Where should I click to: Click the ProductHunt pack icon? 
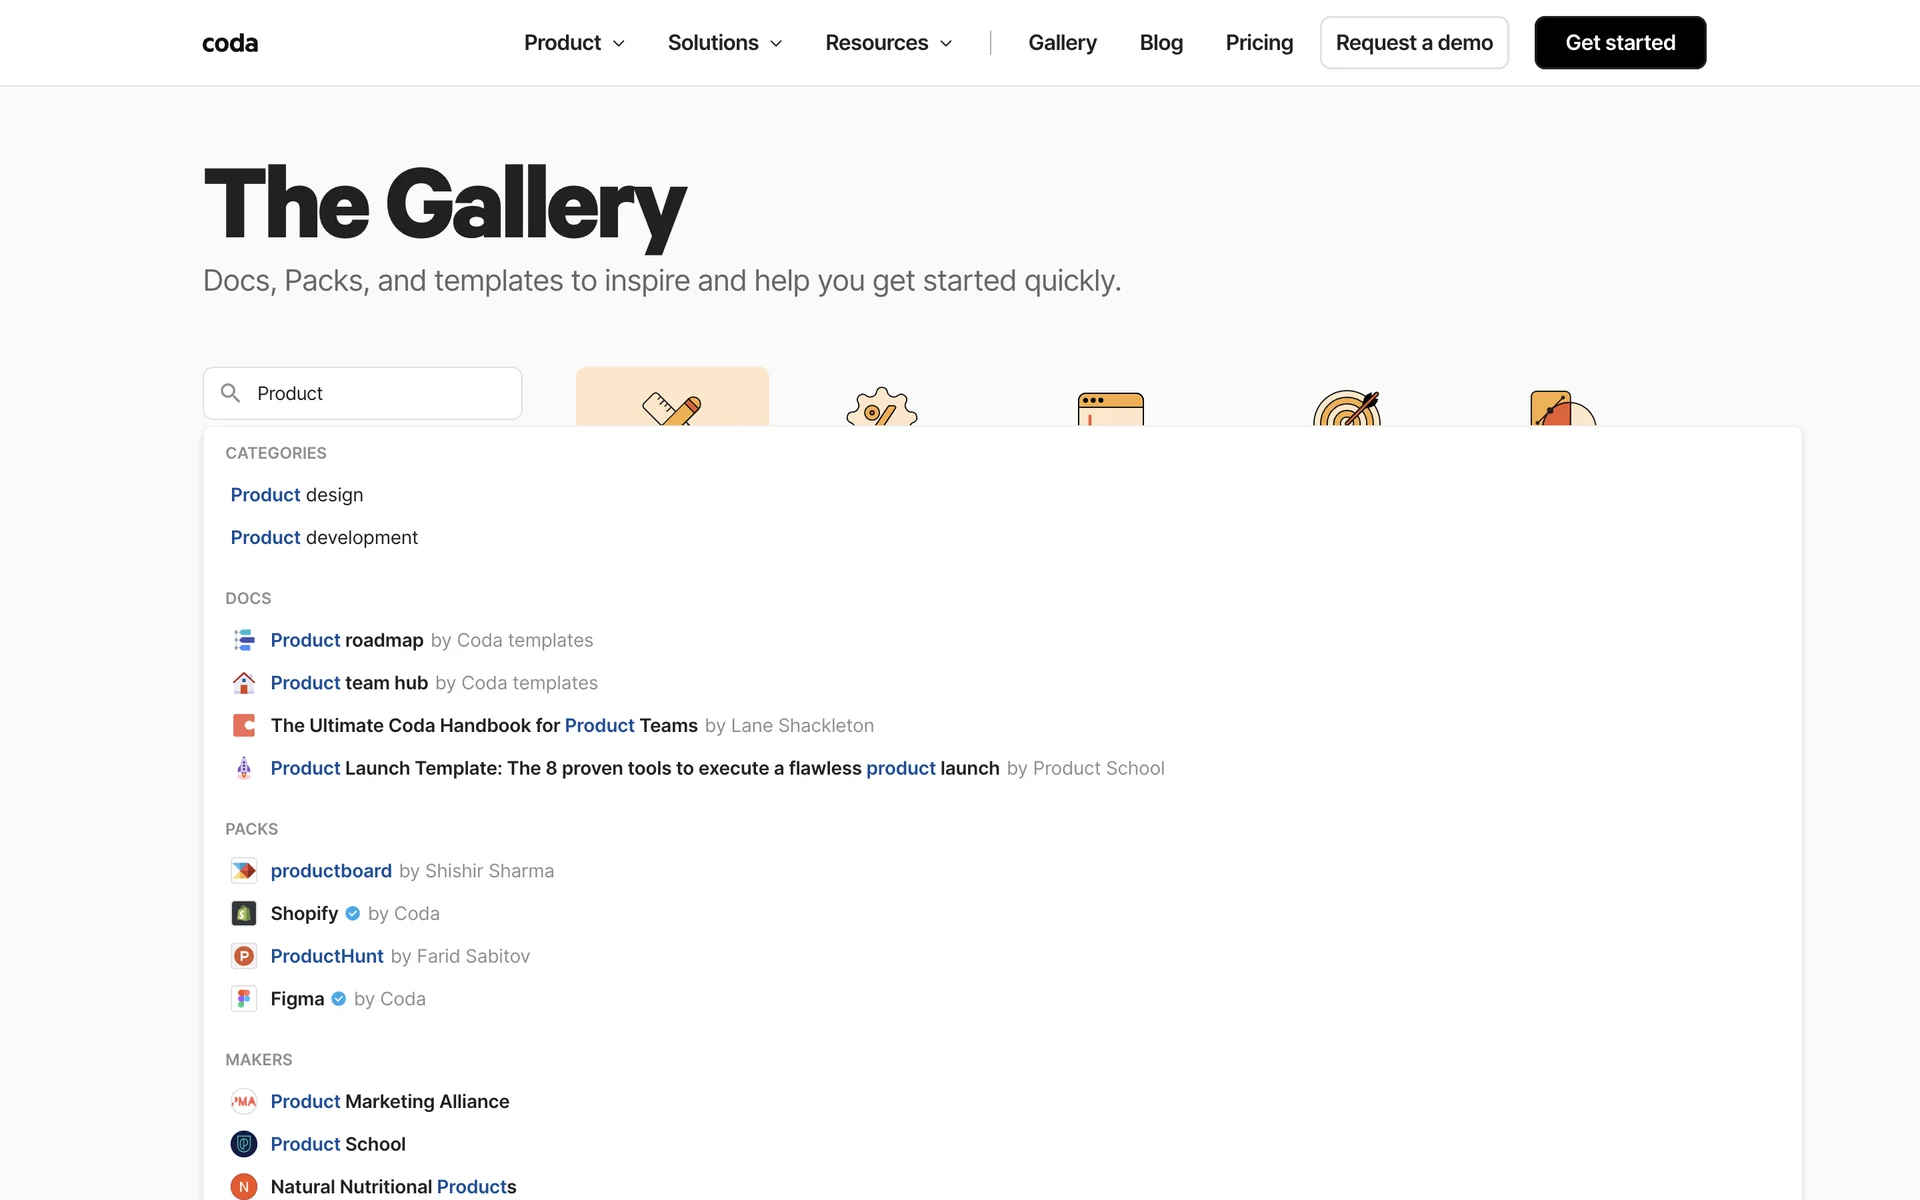(x=244, y=956)
